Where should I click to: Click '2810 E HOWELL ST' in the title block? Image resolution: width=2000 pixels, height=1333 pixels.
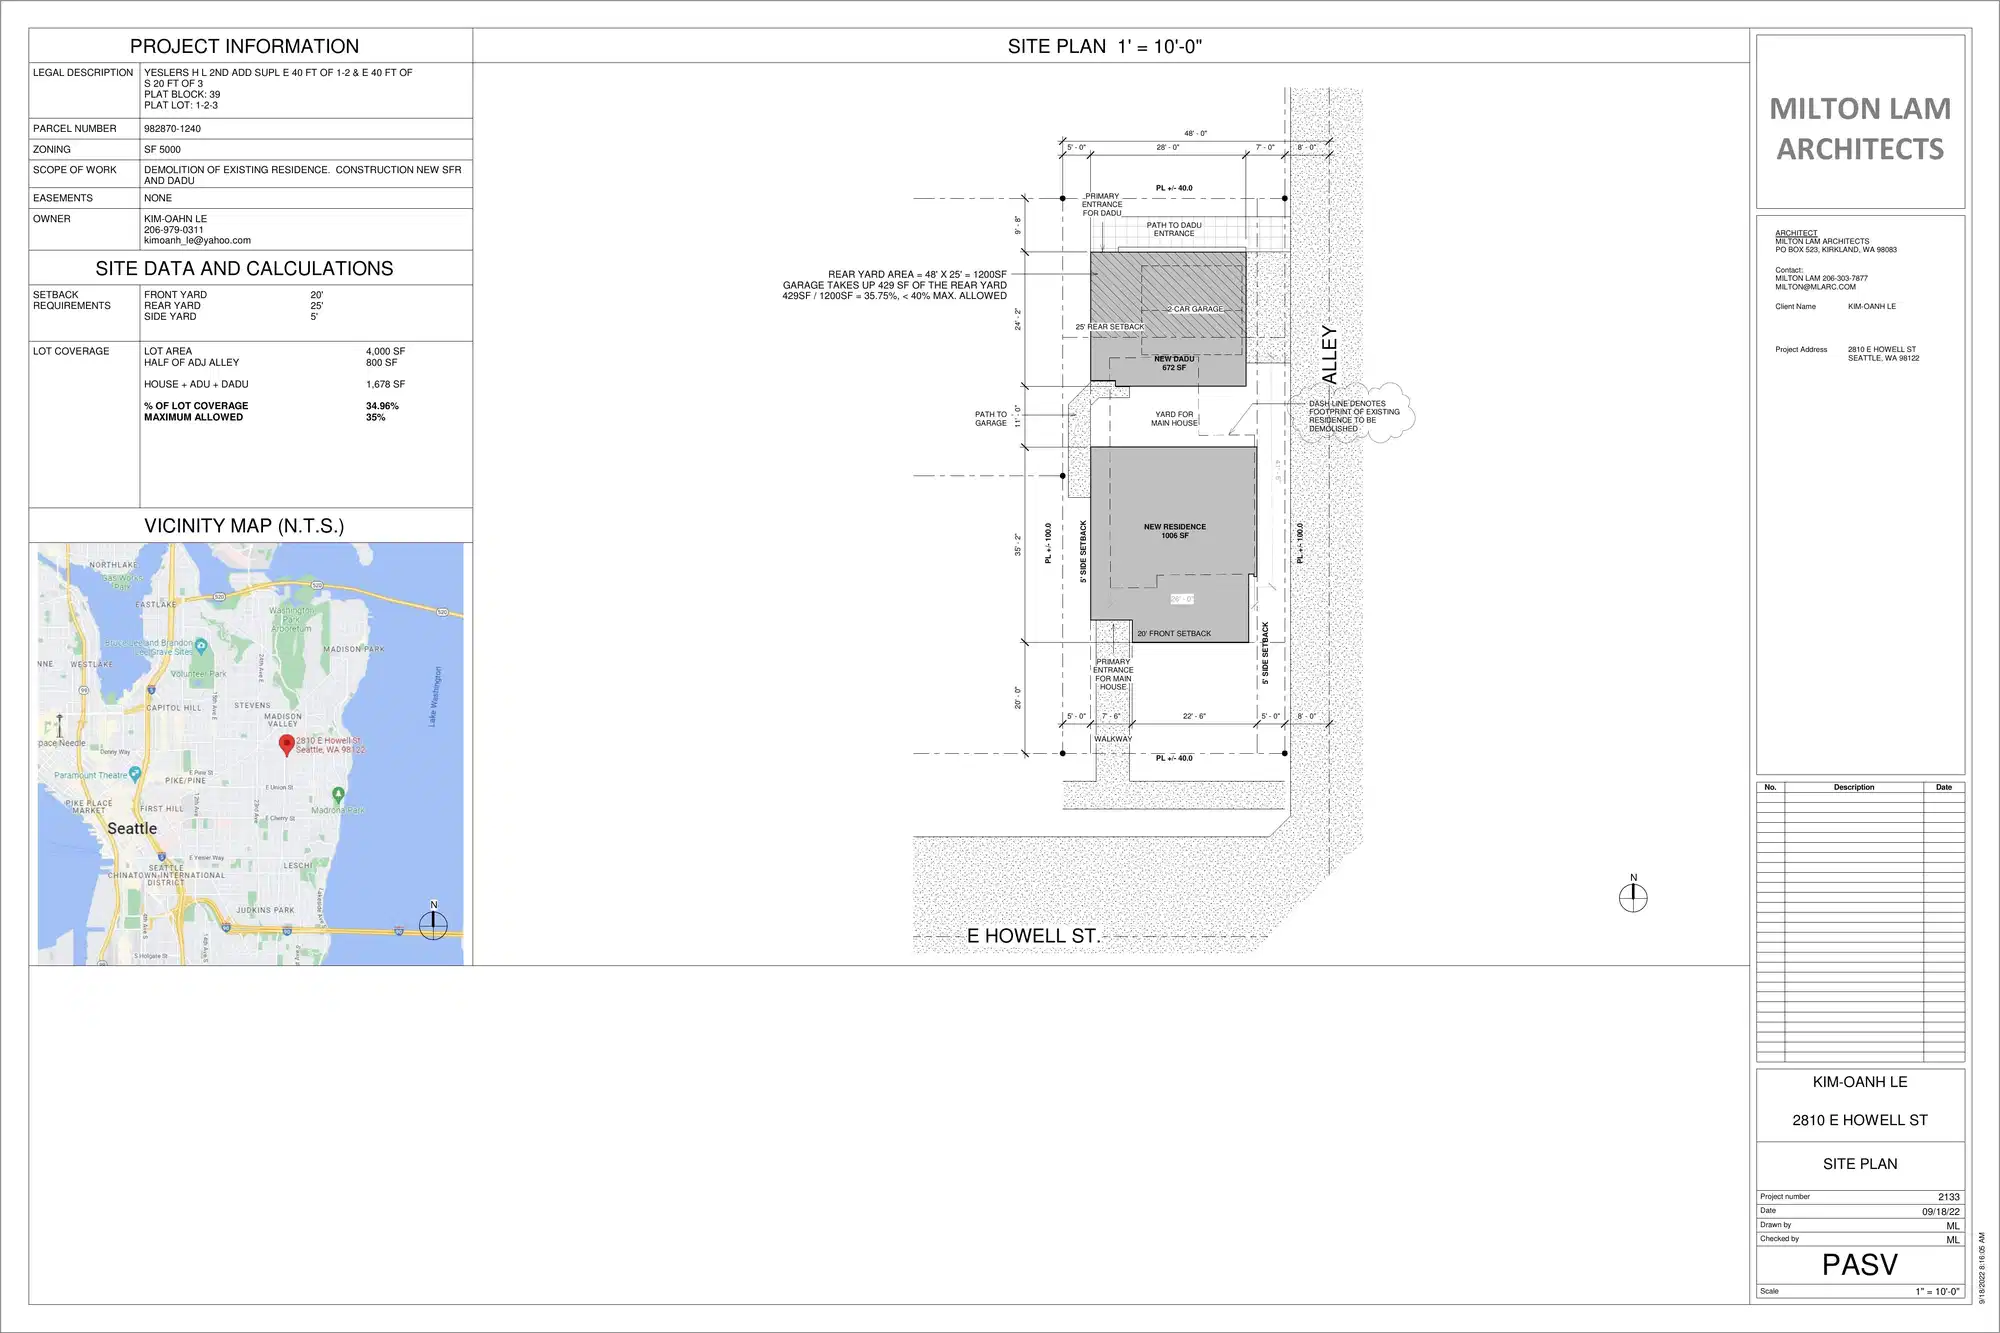pos(1860,1120)
